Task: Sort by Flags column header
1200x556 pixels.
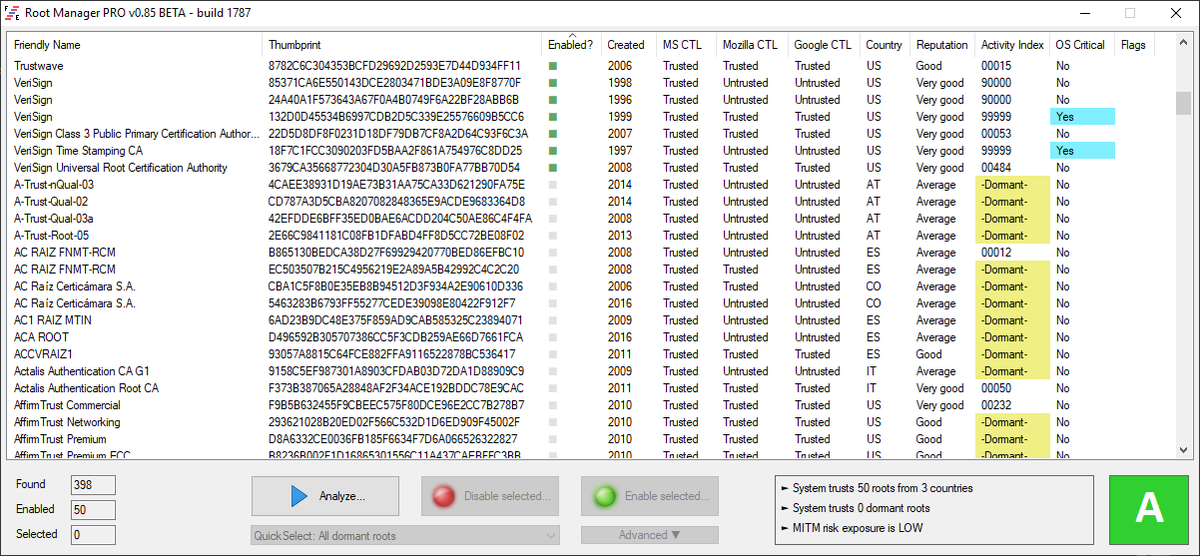Action: coord(1135,45)
